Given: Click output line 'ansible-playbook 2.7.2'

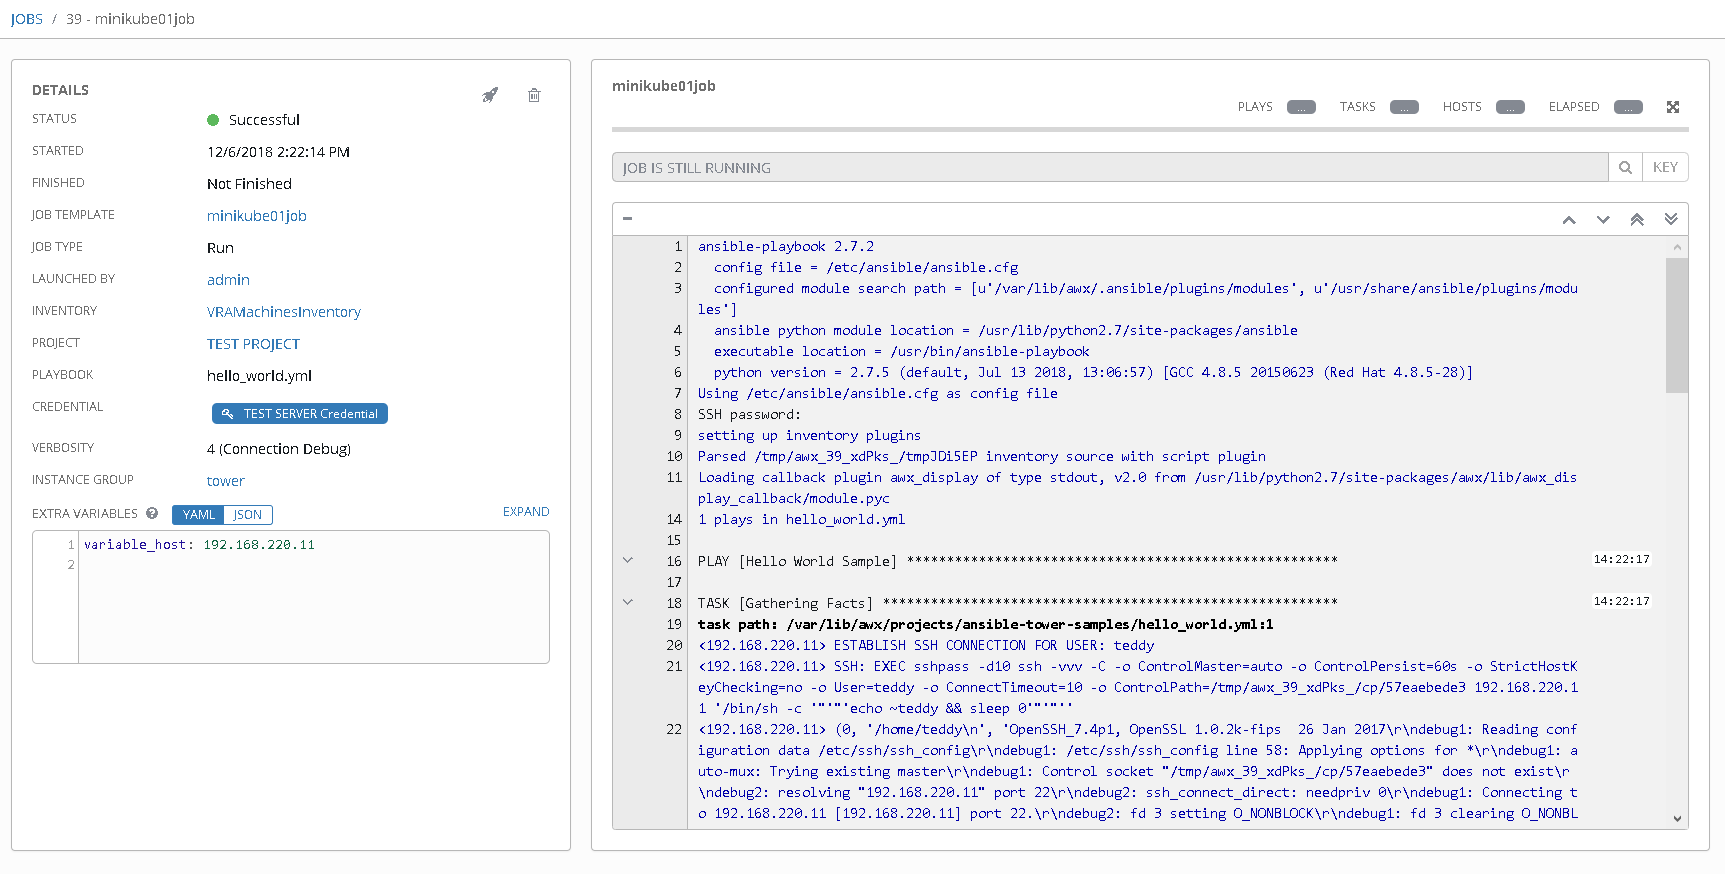Looking at the screenshot, I should 786,246.
